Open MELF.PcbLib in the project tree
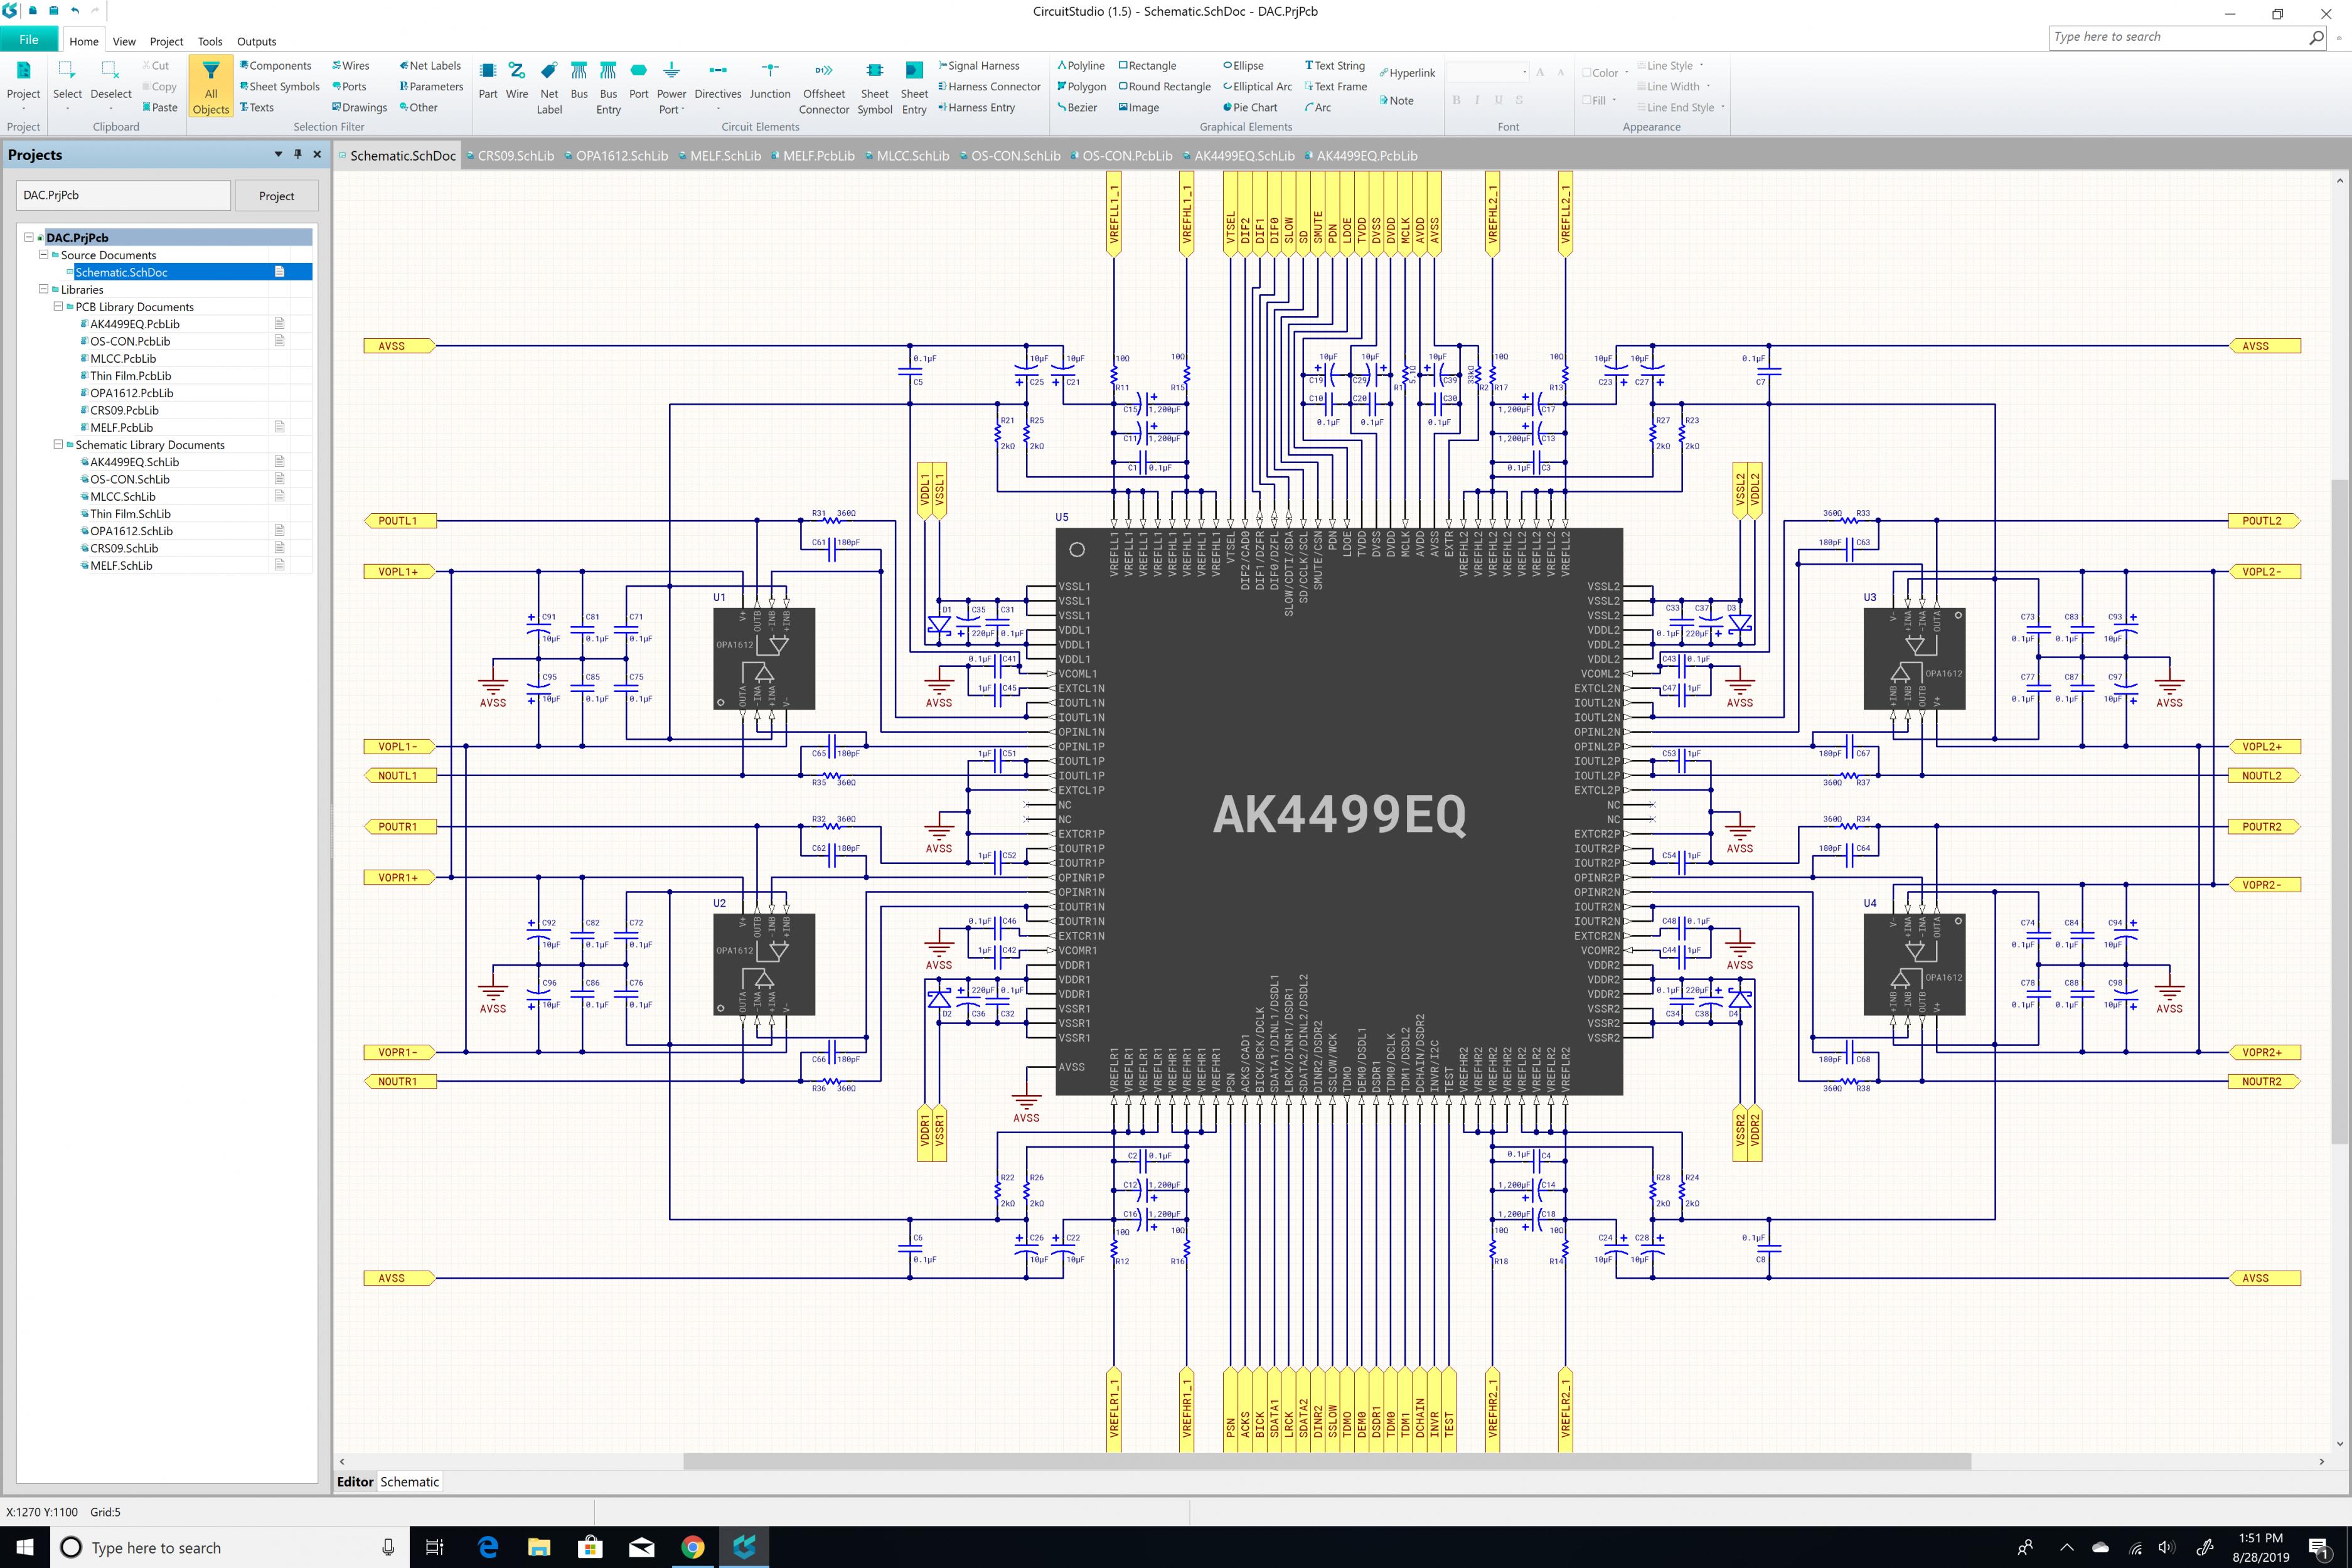 pyautogui.click(x=121, y=427)
